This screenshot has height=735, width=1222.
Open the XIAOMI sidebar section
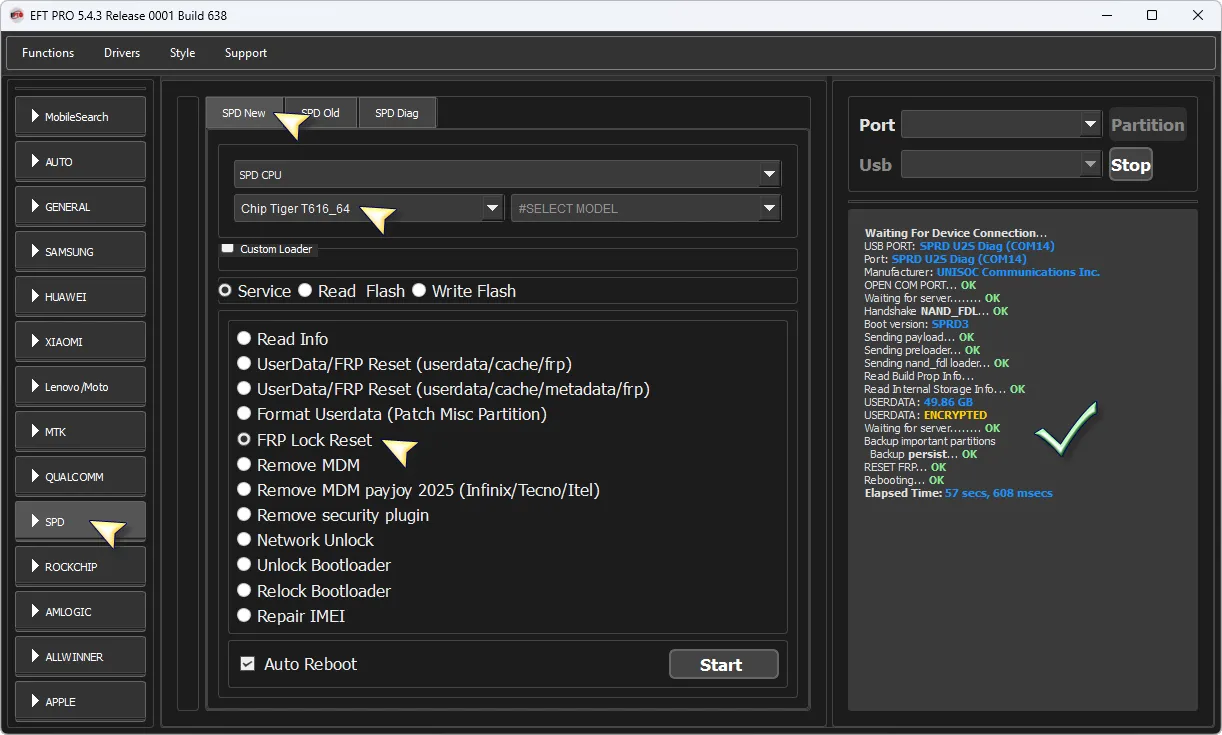[80, 342]
